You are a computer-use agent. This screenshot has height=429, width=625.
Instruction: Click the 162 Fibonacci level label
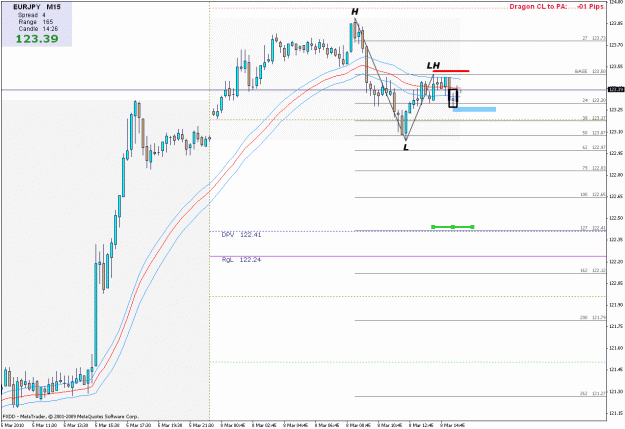[593, 270]
